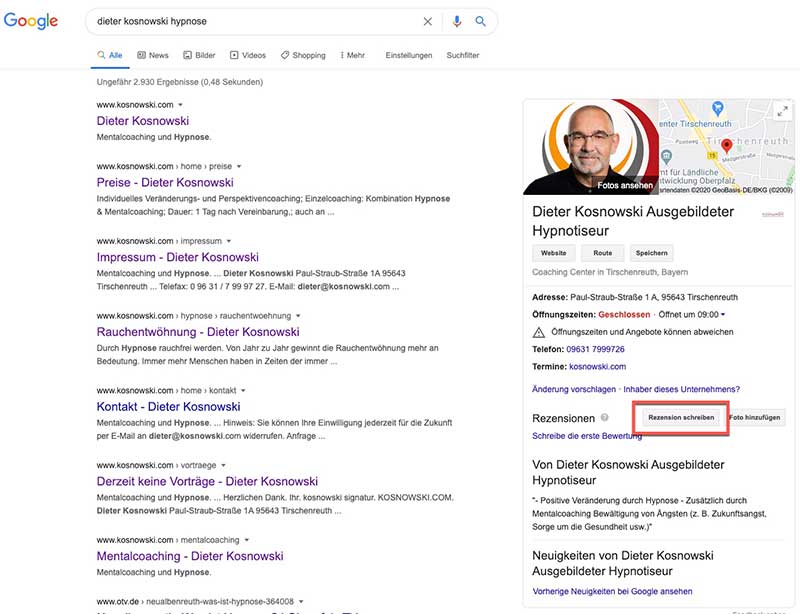This screenshot has width=800, height=614.
Task: Click the help icon next to Rezensionen
Action: tap(604, 418)
